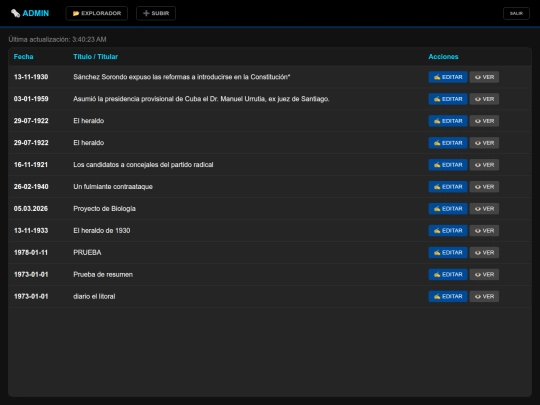Screen dimensions: 540x405
Task: Edit the Un fulmiante contraataque entry
Action: coord(448,187)
